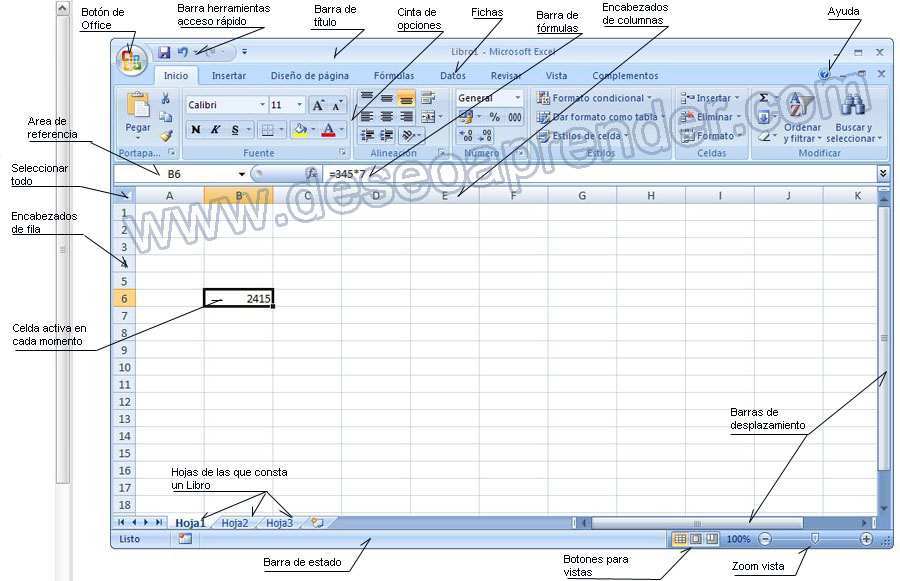The width and height of the screenshot is (900, 581).
Task: Click the percent style button
Action: 494,117
